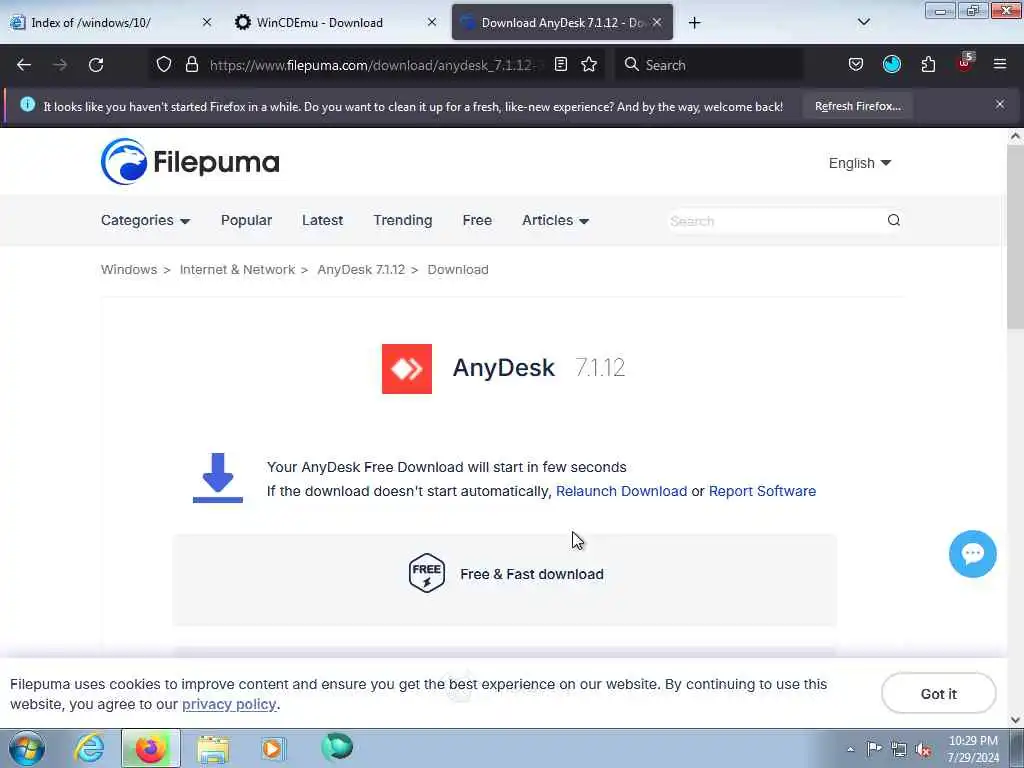Go back with the browser back arrow
Image resolution: width=1024 pixels, height=768 pixels.
coord(24,65)
